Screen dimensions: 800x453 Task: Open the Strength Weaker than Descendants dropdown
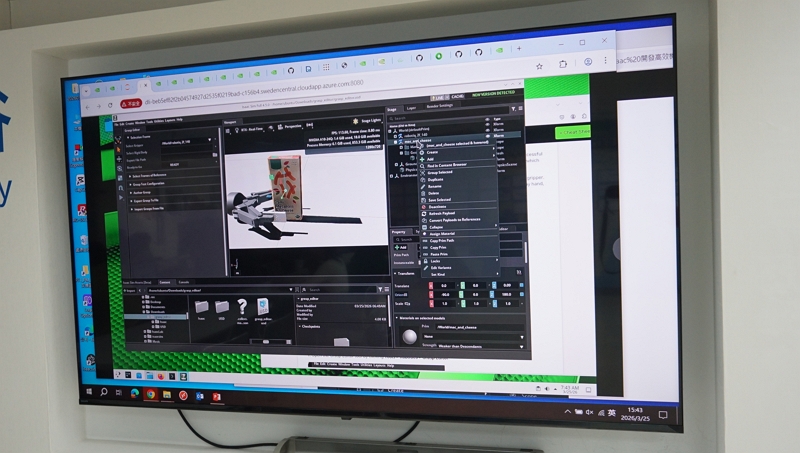click(x=480, y=346)
